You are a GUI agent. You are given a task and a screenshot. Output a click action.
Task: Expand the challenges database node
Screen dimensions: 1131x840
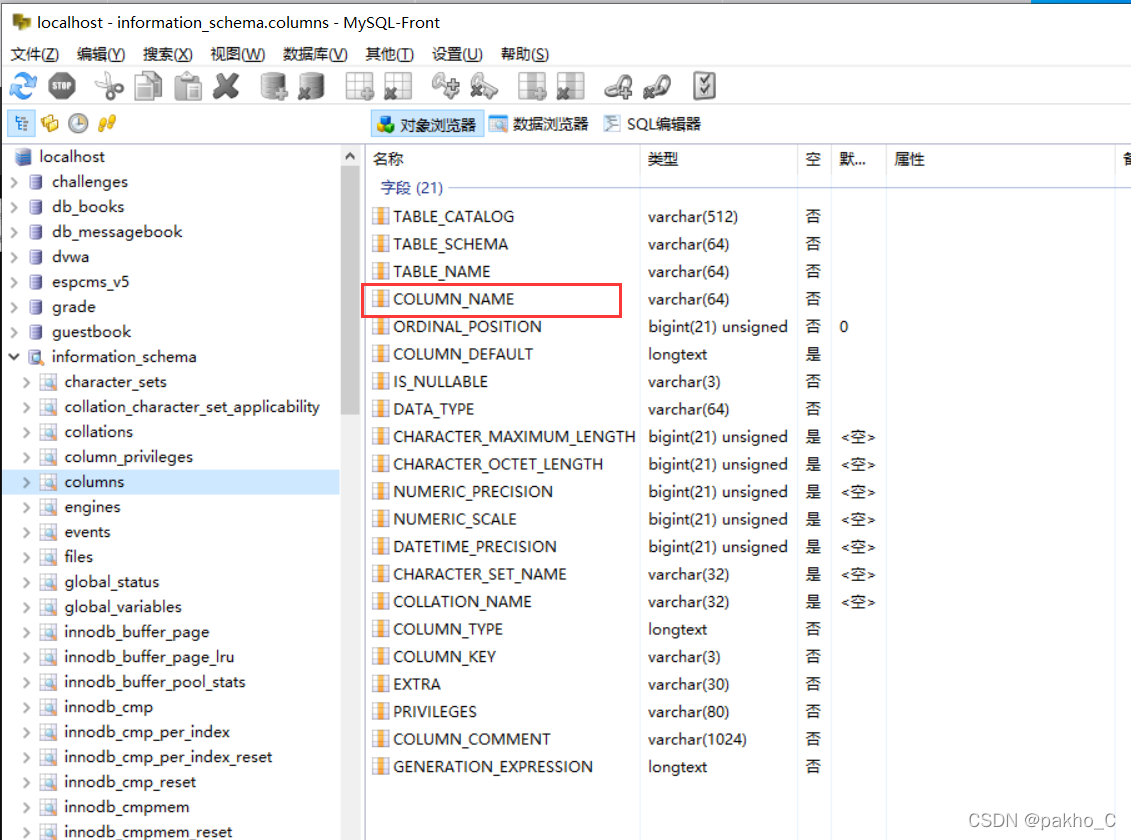coord(14,182)
